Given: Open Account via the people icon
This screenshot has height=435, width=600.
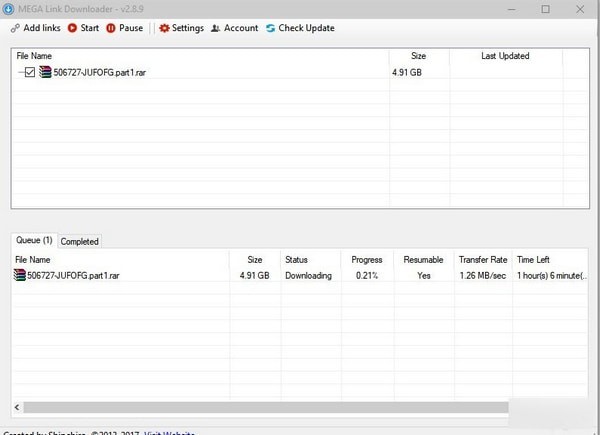Looking at the screenshot, I should (215, 28).
